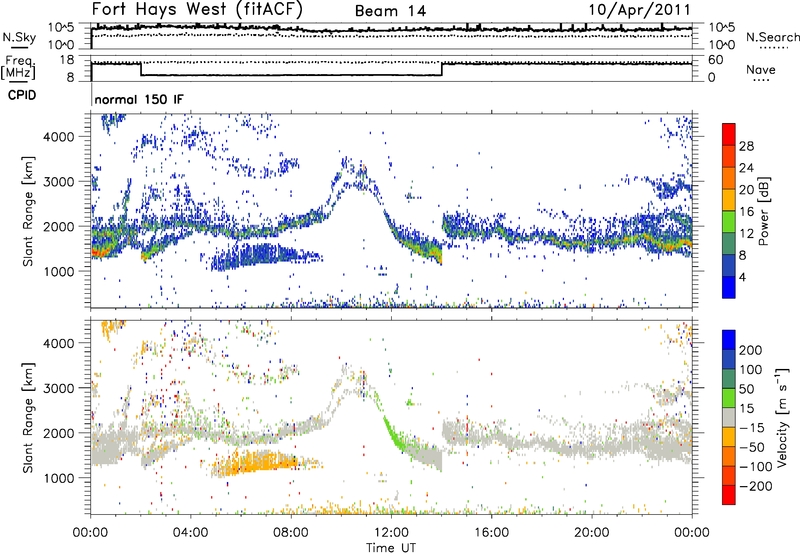
Task: Click the 'Fort Hays West (fitACF)' plot title
Action: click(x=197, y=9)
